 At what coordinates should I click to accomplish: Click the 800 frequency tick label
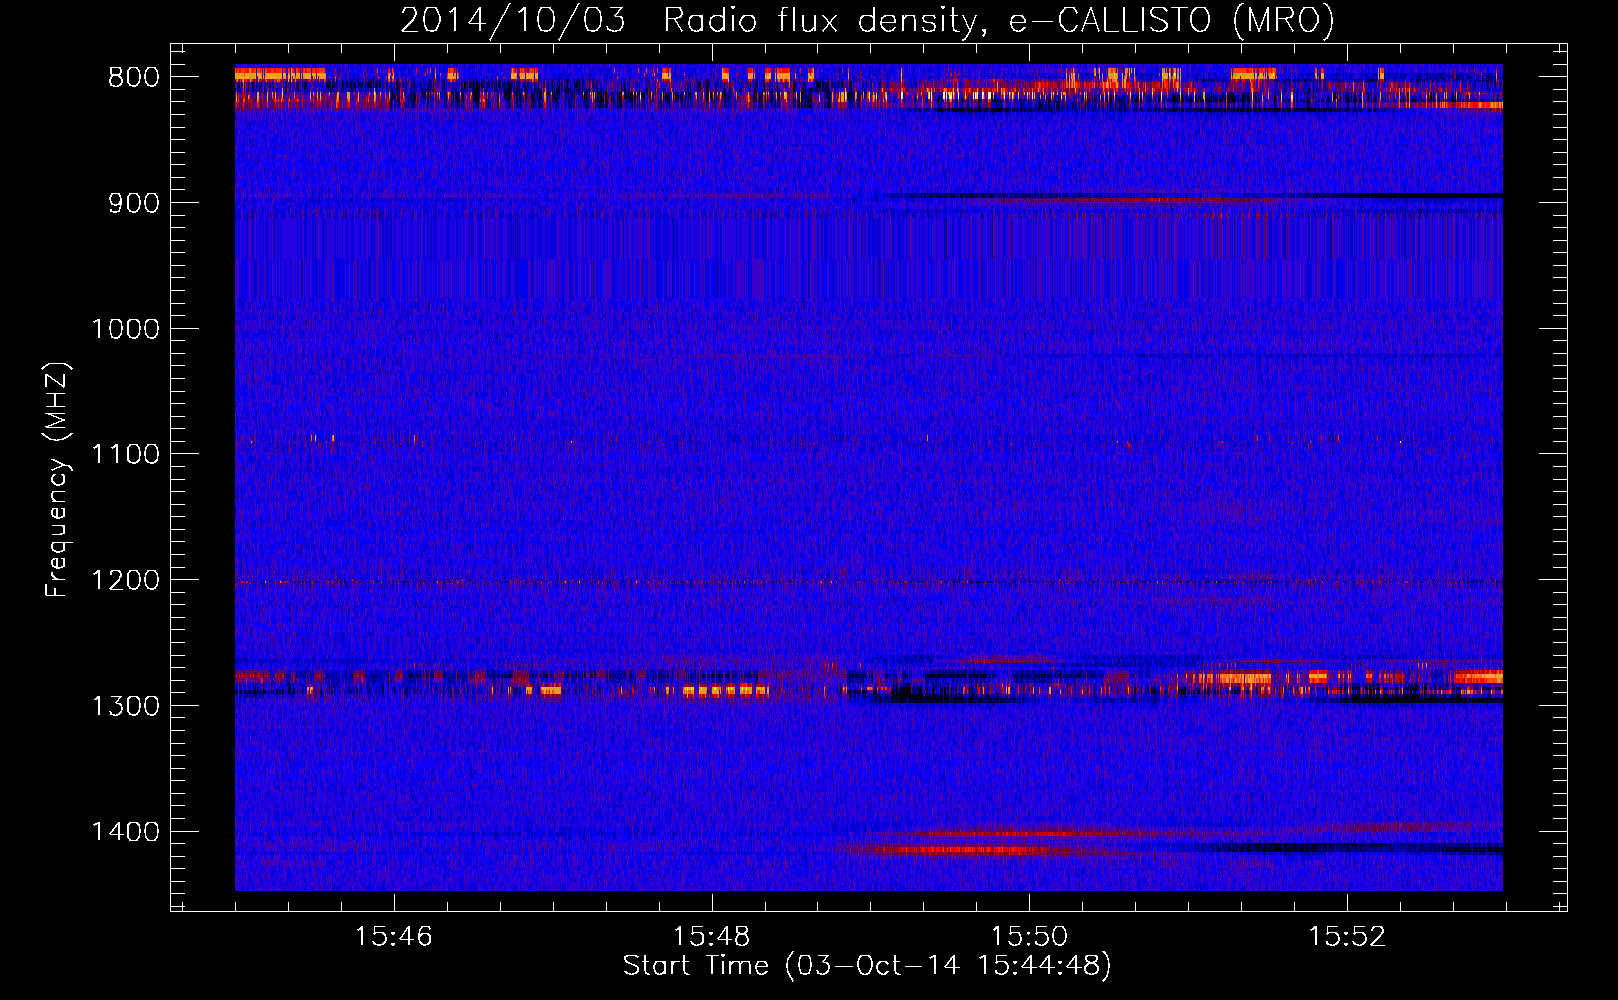click(134, 78)
